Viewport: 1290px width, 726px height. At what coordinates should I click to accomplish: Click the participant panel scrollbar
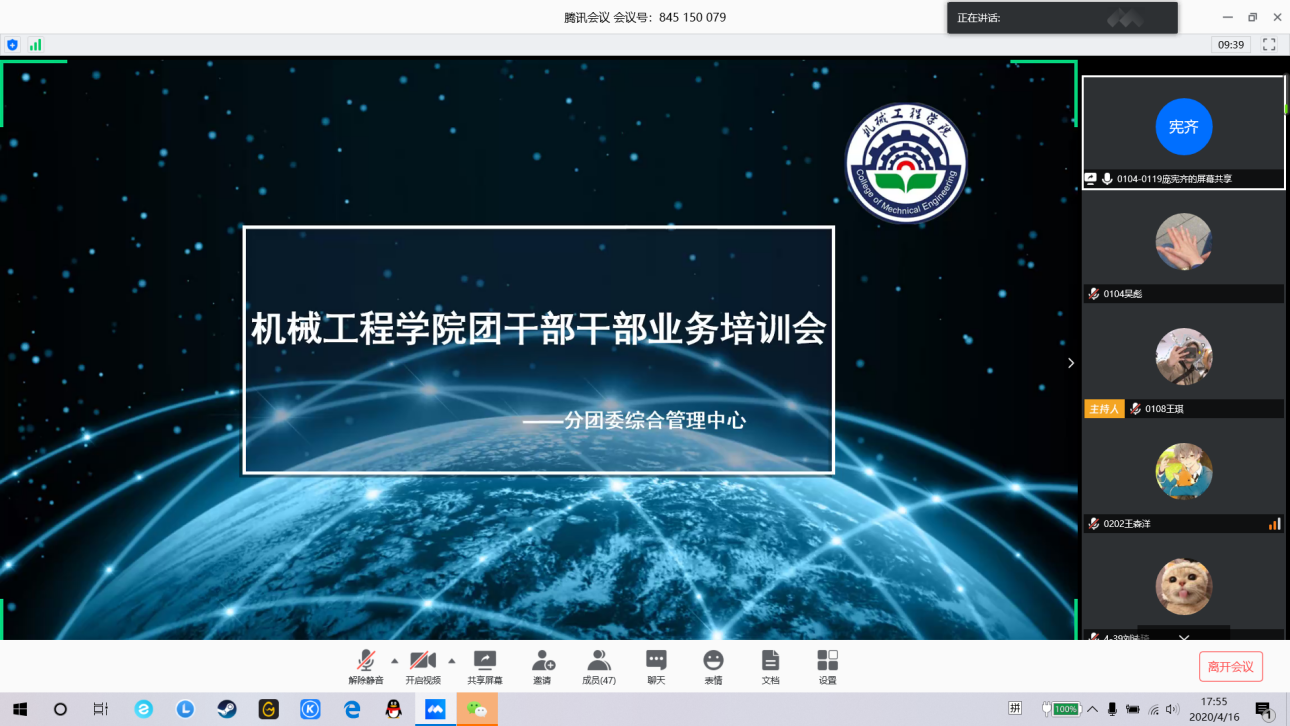tap(1287, 96)
